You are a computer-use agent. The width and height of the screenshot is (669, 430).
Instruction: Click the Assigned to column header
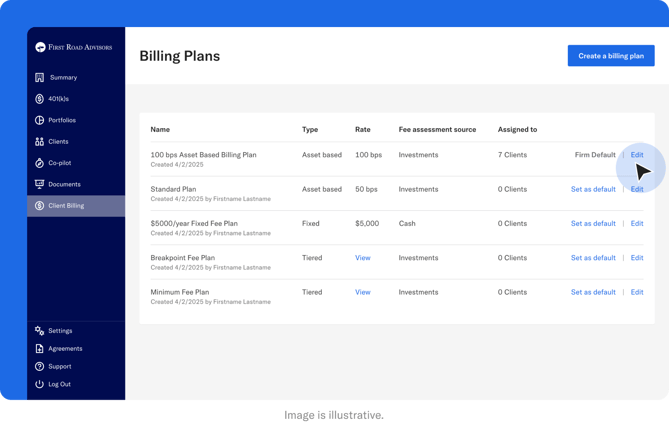click(517, 129)
